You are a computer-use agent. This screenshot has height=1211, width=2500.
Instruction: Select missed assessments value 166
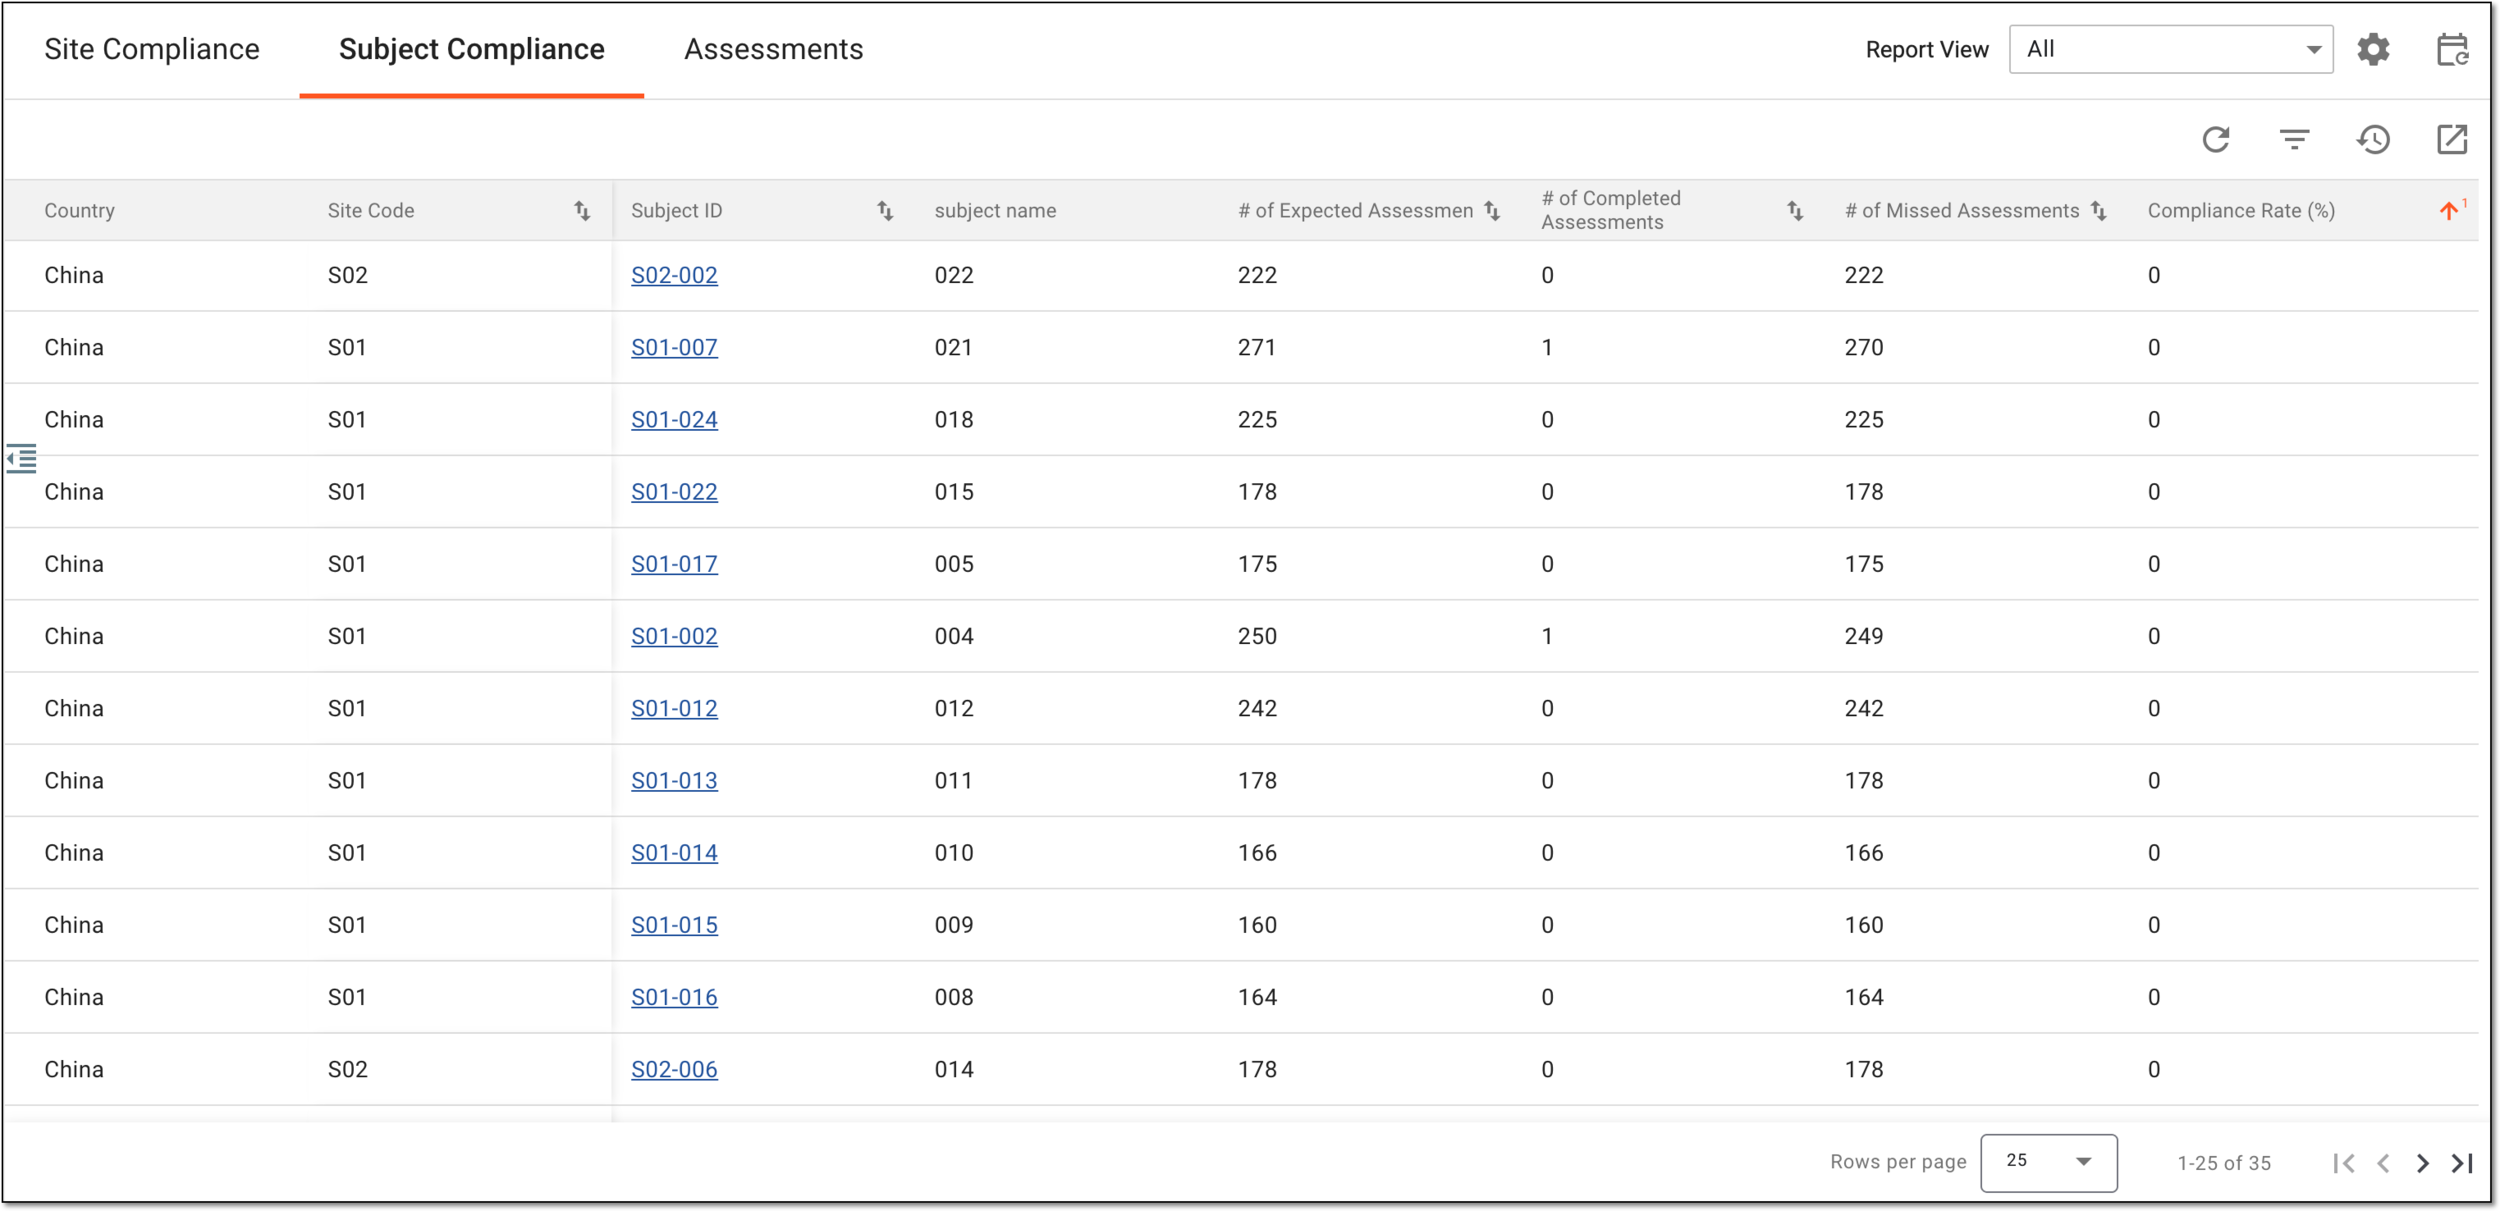pos(1864,853)
